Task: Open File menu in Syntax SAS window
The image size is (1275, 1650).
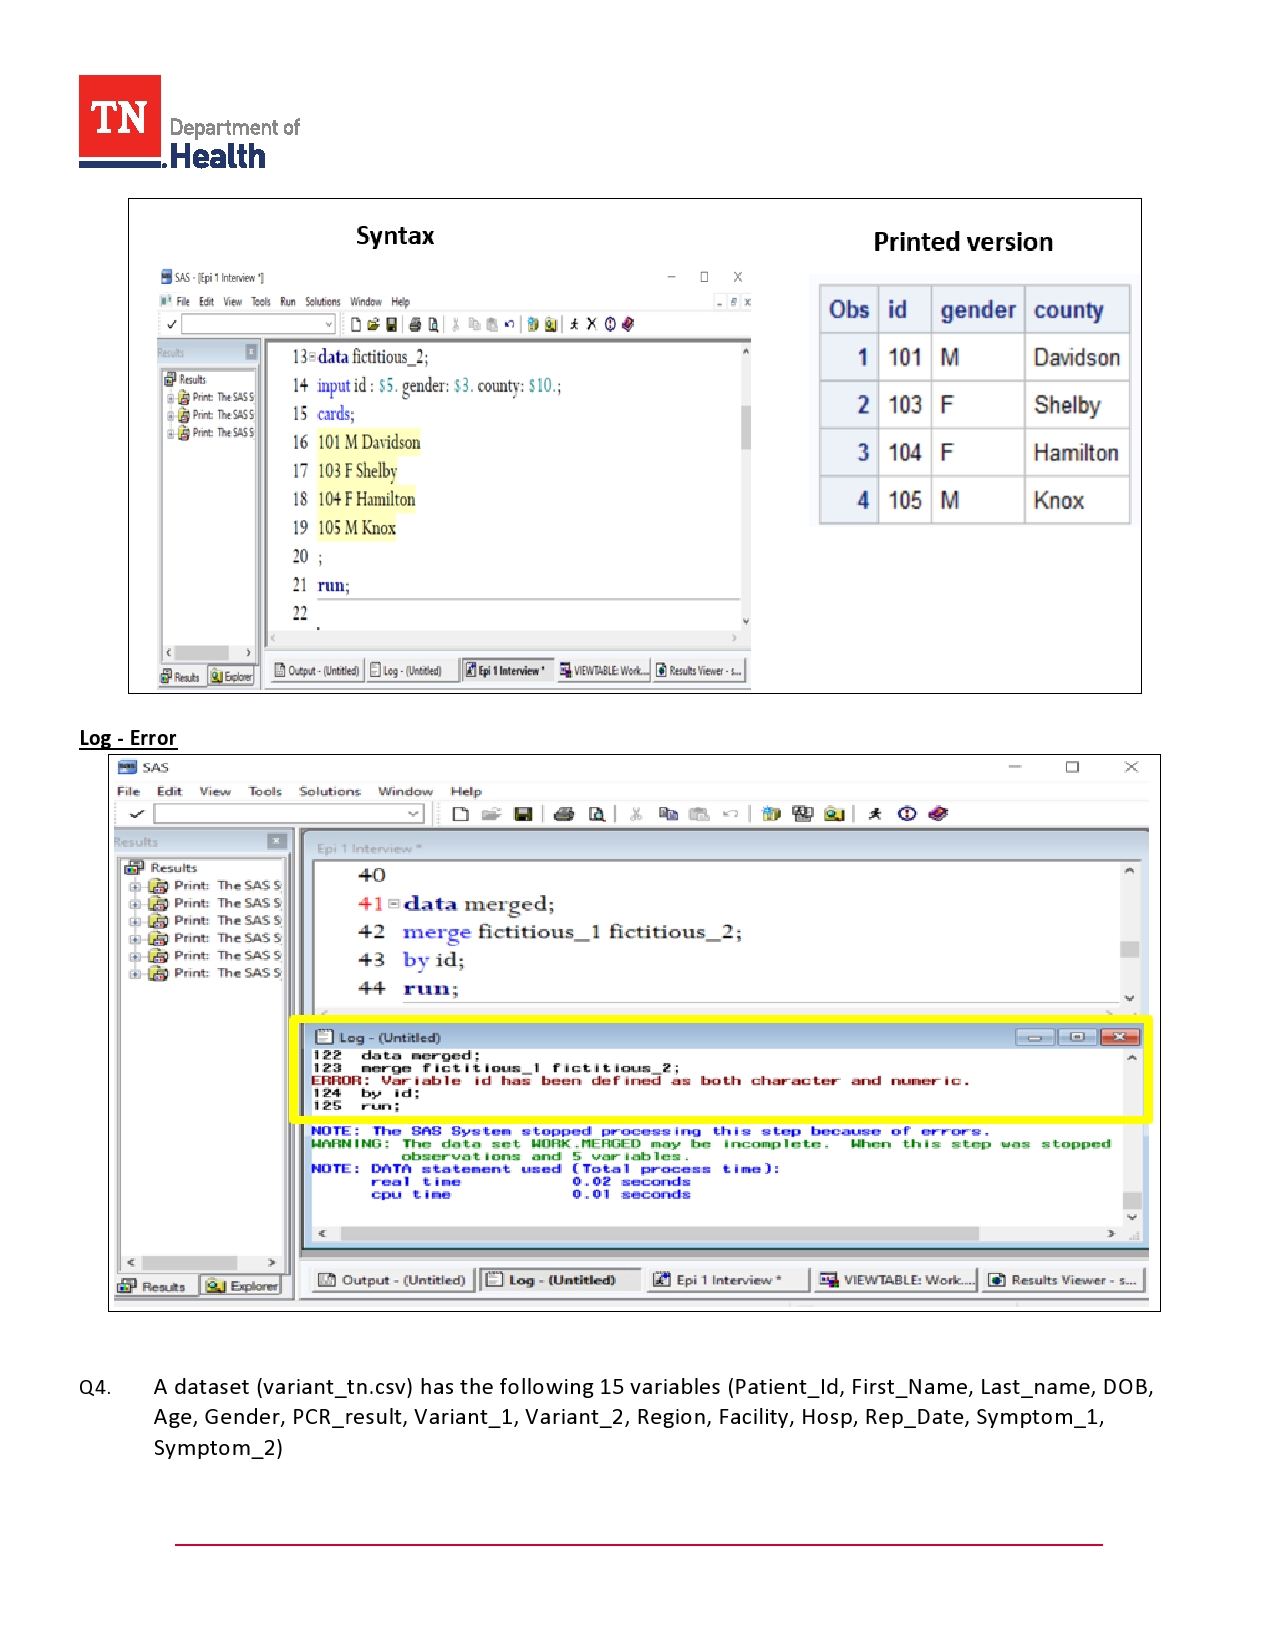Action: click(183, 301)
